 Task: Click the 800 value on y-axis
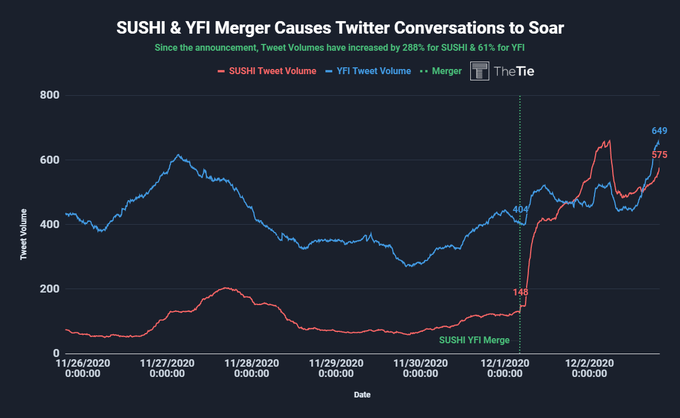click(x=49, y=95)
